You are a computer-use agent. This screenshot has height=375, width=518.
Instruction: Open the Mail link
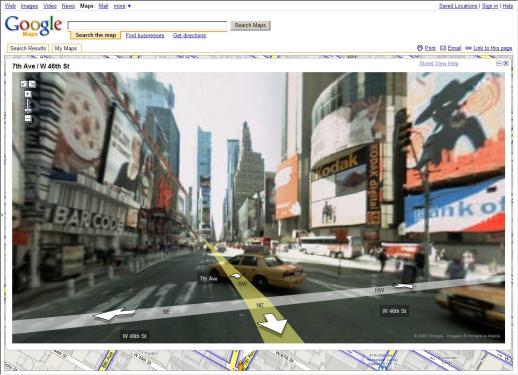[x=103, y=6]
